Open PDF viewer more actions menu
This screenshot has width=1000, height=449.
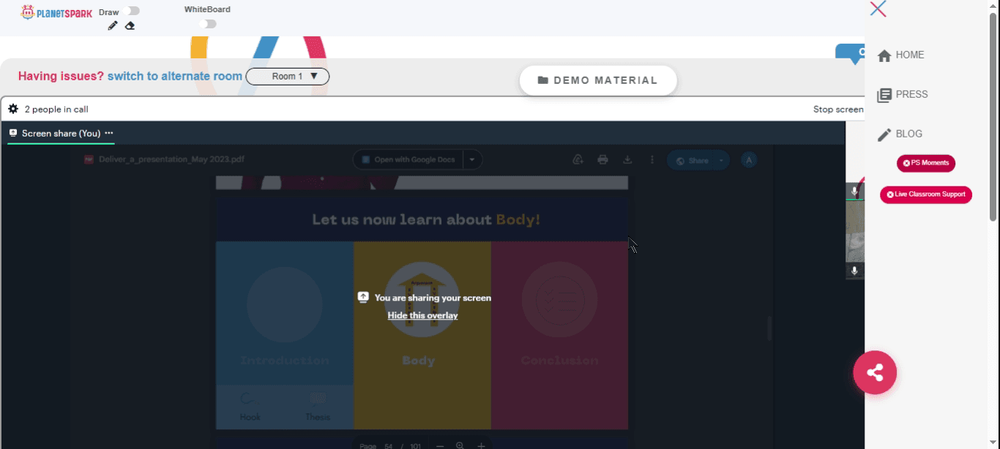pyautogui.click(x=652, y=160)
